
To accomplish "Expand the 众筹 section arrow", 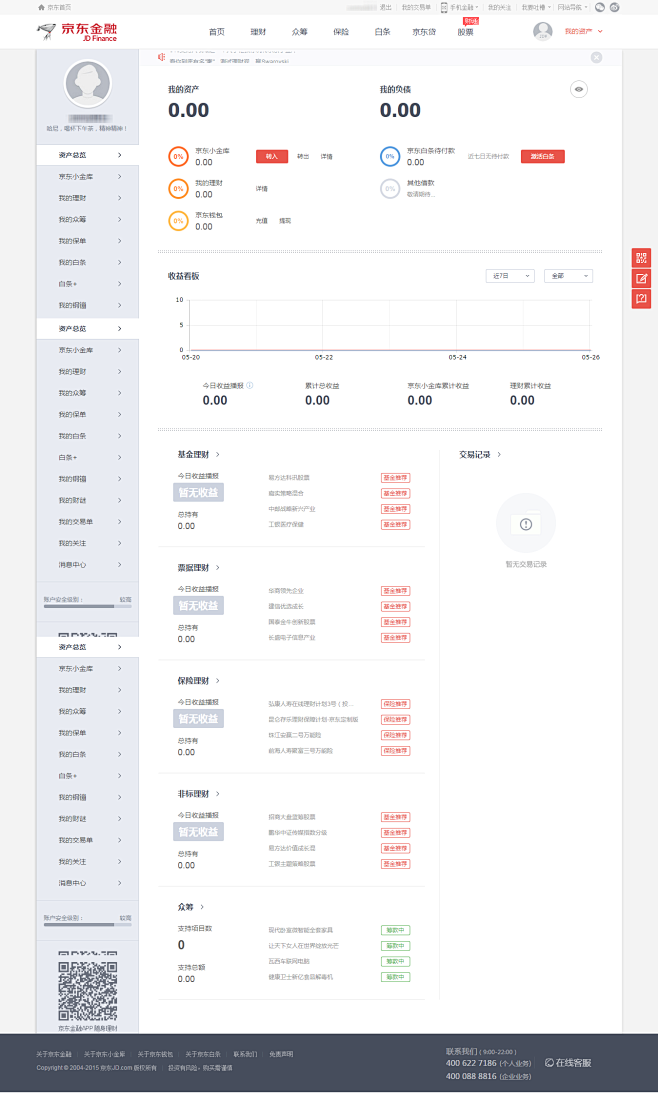I will [202, 907].
